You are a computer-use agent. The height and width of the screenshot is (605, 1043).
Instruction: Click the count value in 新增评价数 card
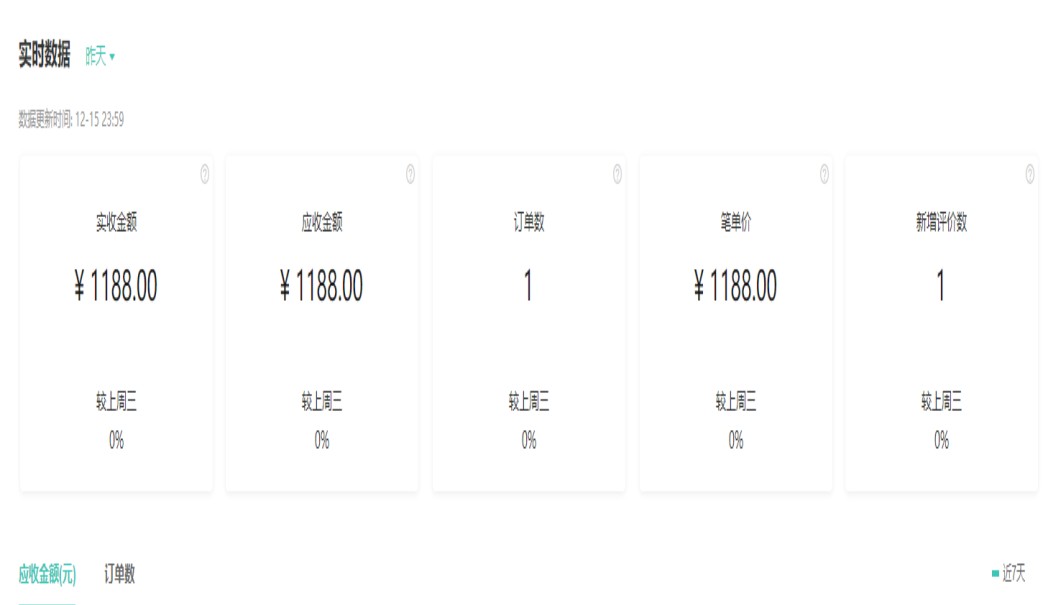tap(941, 288)
